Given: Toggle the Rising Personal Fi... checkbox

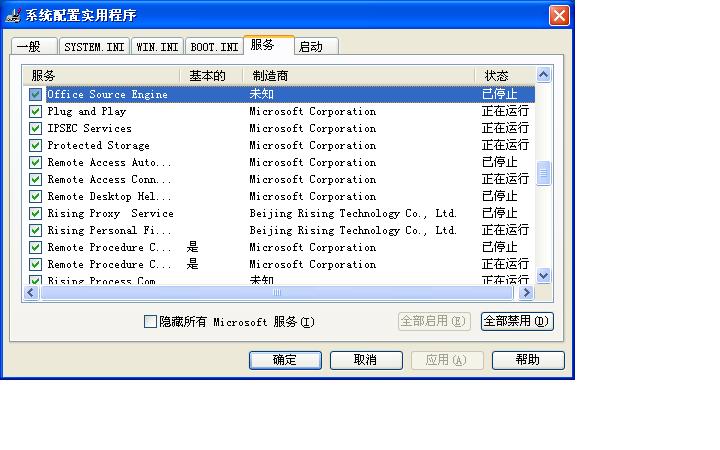Looking at the screenshot, I should (x=35, y=231).
